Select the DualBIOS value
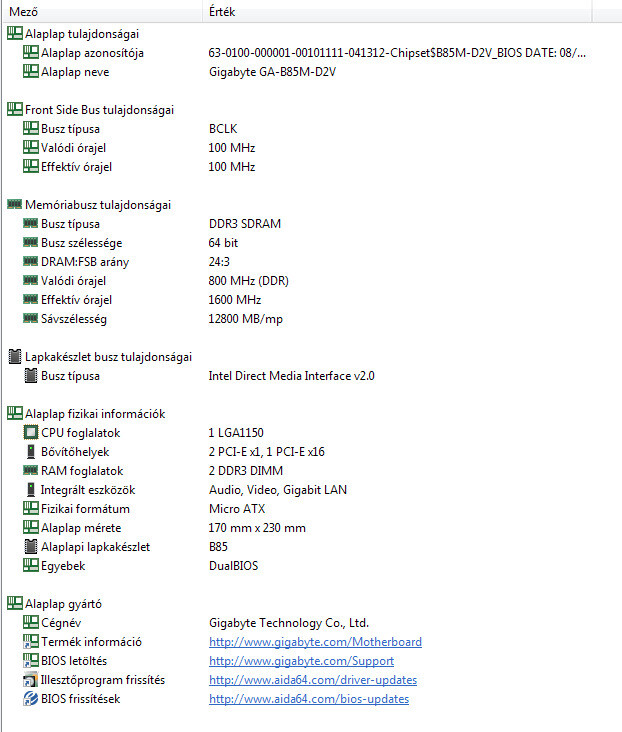The height and width of the screenshot is (732, 622). click(x=233, y=566)
